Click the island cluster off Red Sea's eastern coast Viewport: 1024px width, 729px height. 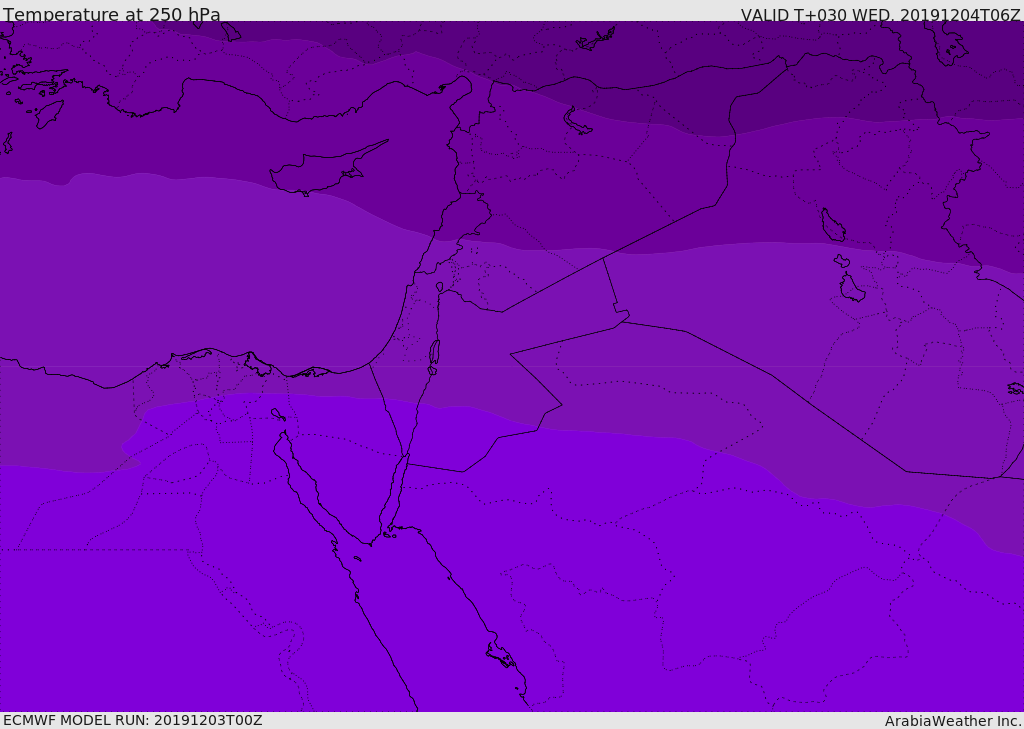(x=502, y=655)
